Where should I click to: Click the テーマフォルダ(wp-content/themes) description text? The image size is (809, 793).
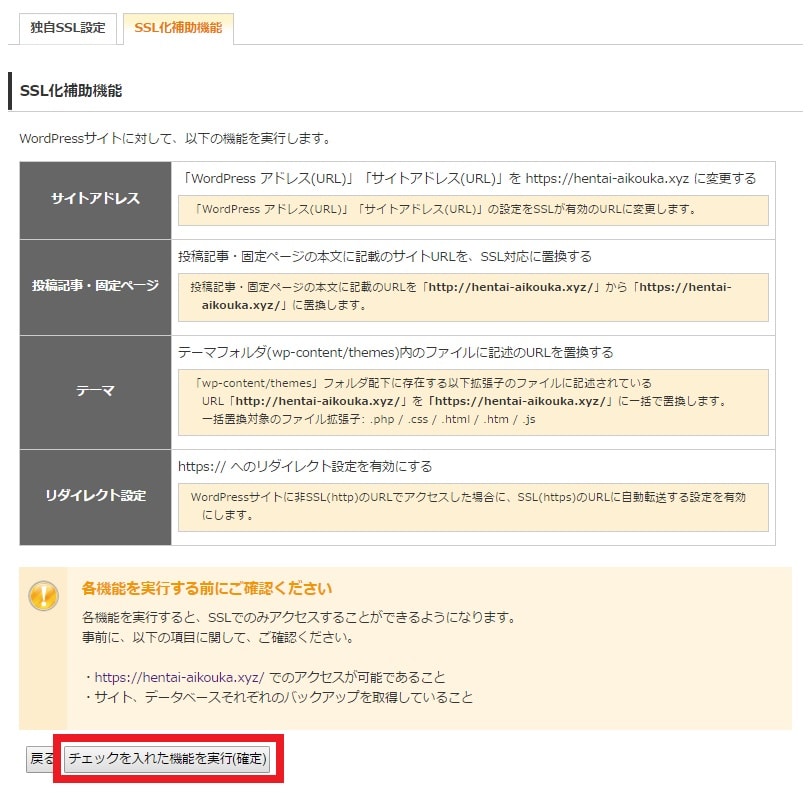click(x=396, y=352)
